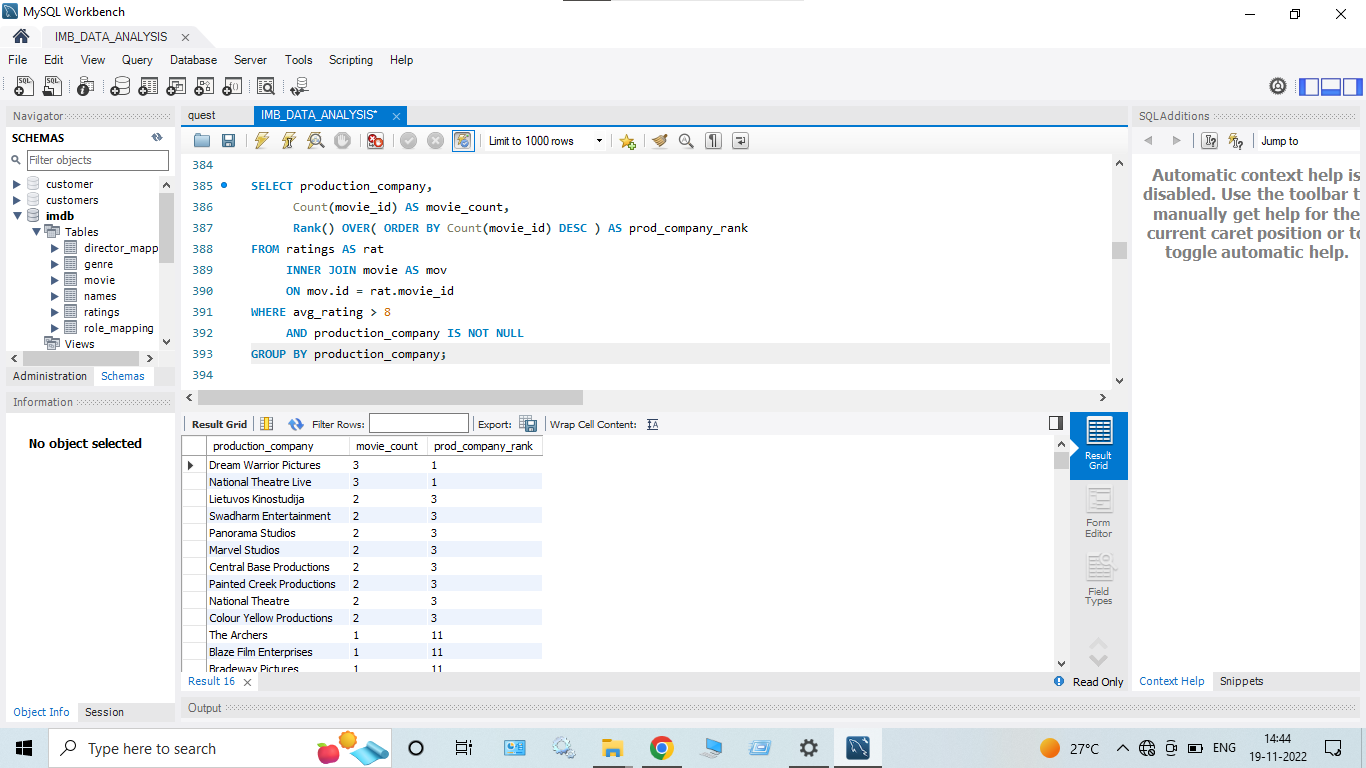Switch to the quest editor tab
1366x768 pixels.
[202, 115]
